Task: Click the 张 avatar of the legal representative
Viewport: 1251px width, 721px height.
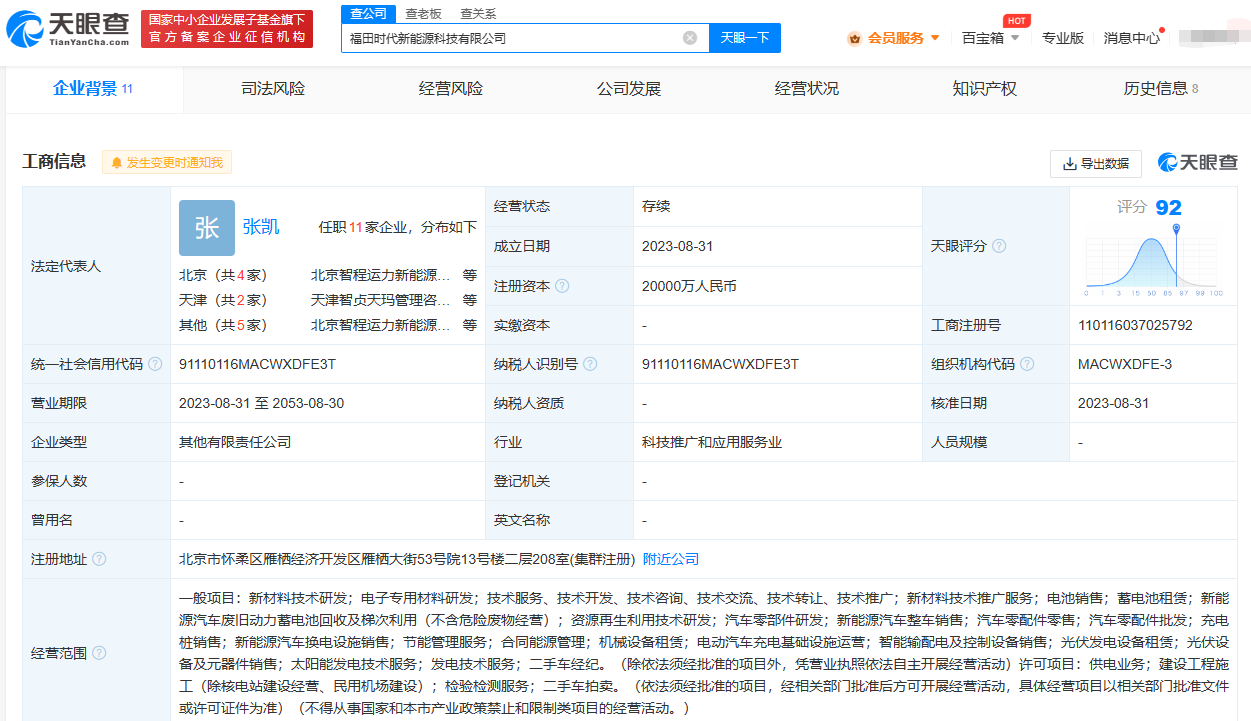Action: coord(207,228)
